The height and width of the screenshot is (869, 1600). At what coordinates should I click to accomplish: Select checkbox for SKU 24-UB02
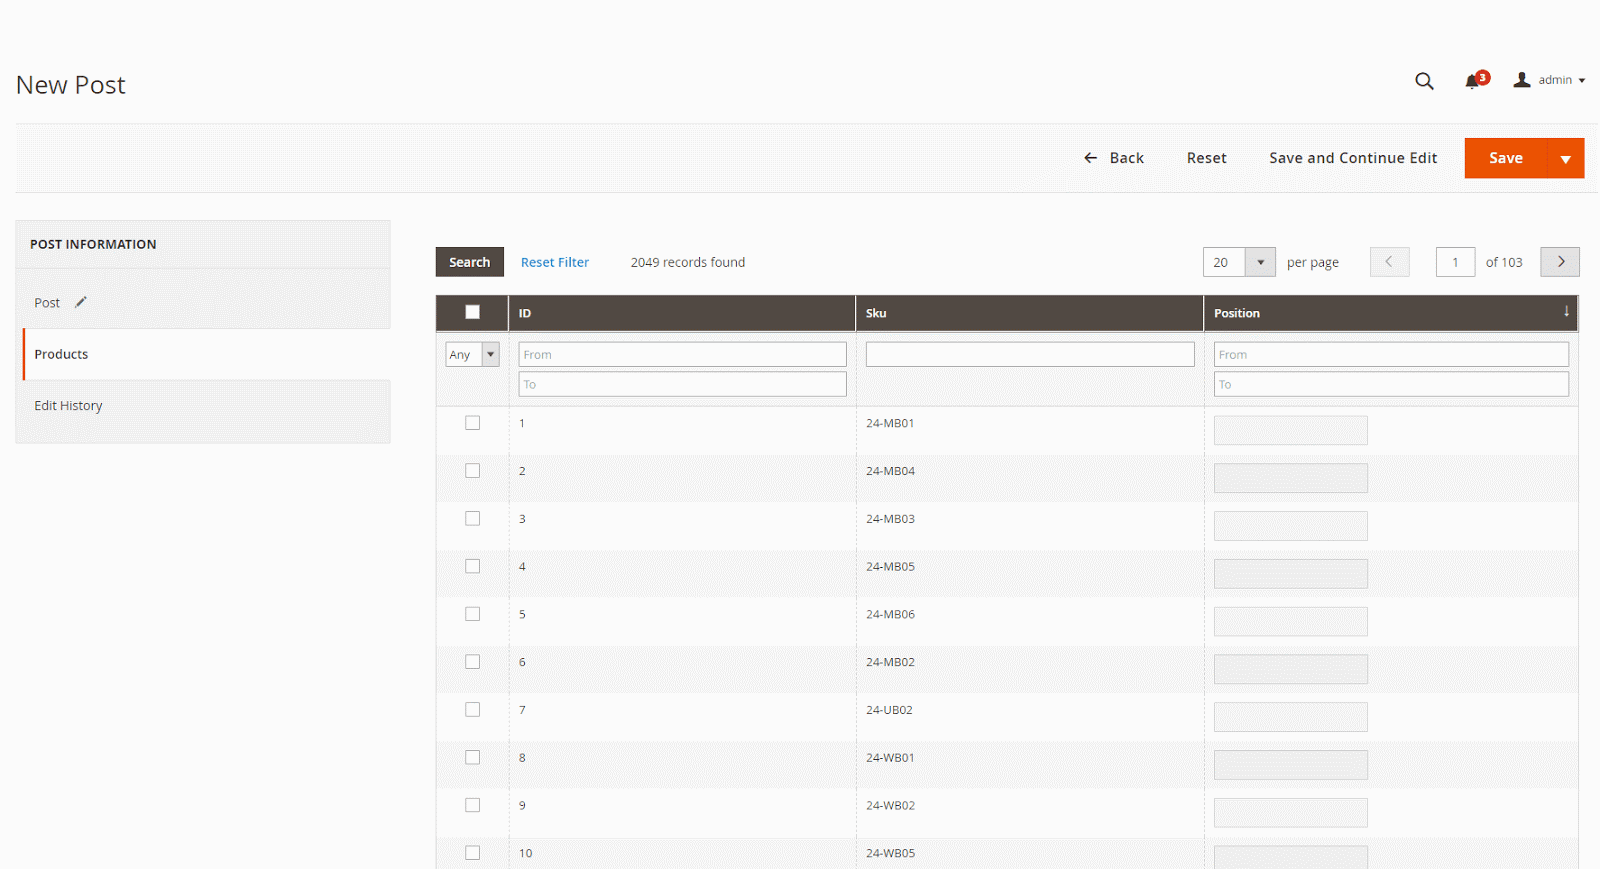pos(473,710)
